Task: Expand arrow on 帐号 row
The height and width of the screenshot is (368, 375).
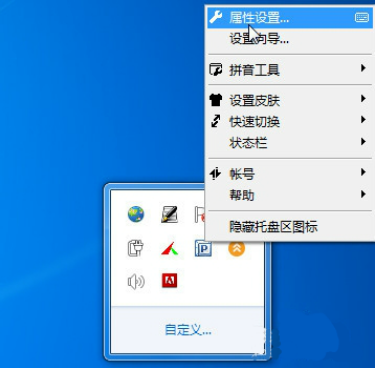Action: (x=363, y=172)
